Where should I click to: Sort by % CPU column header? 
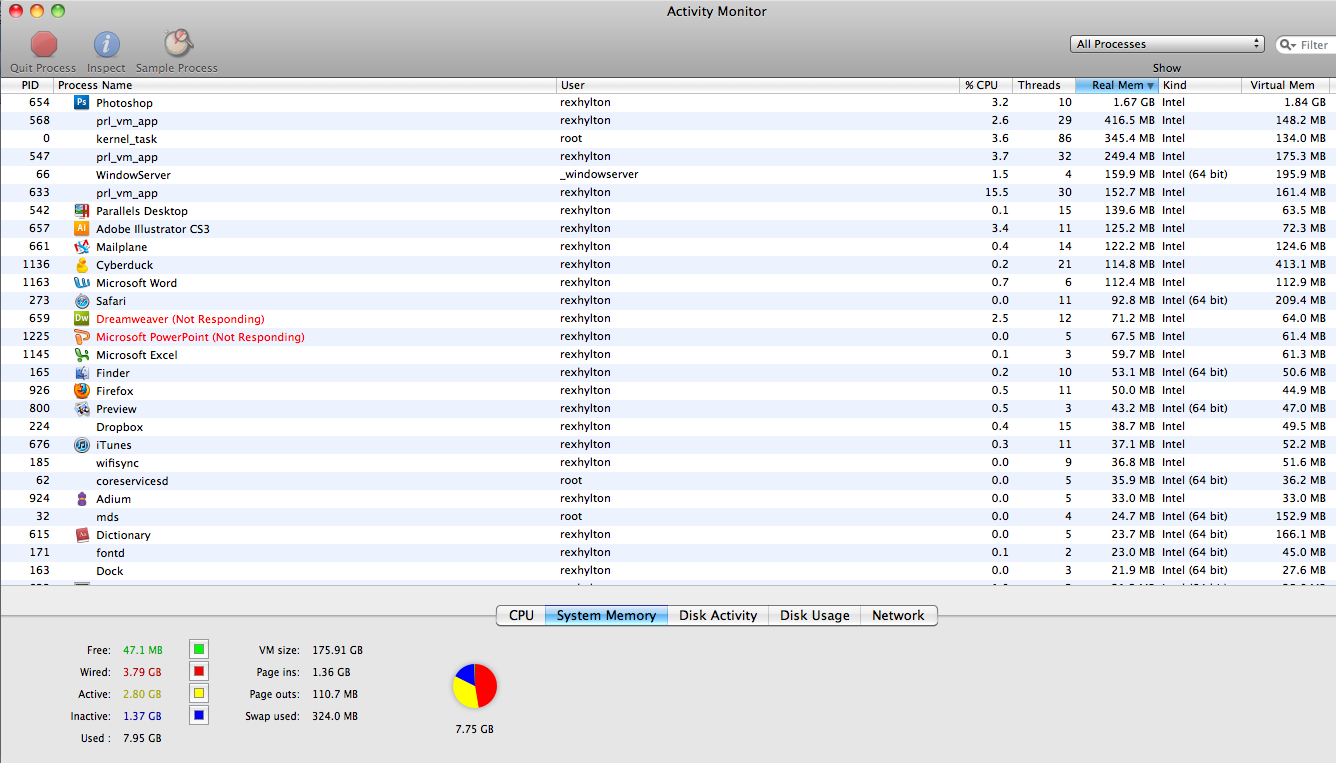(986, 85)
